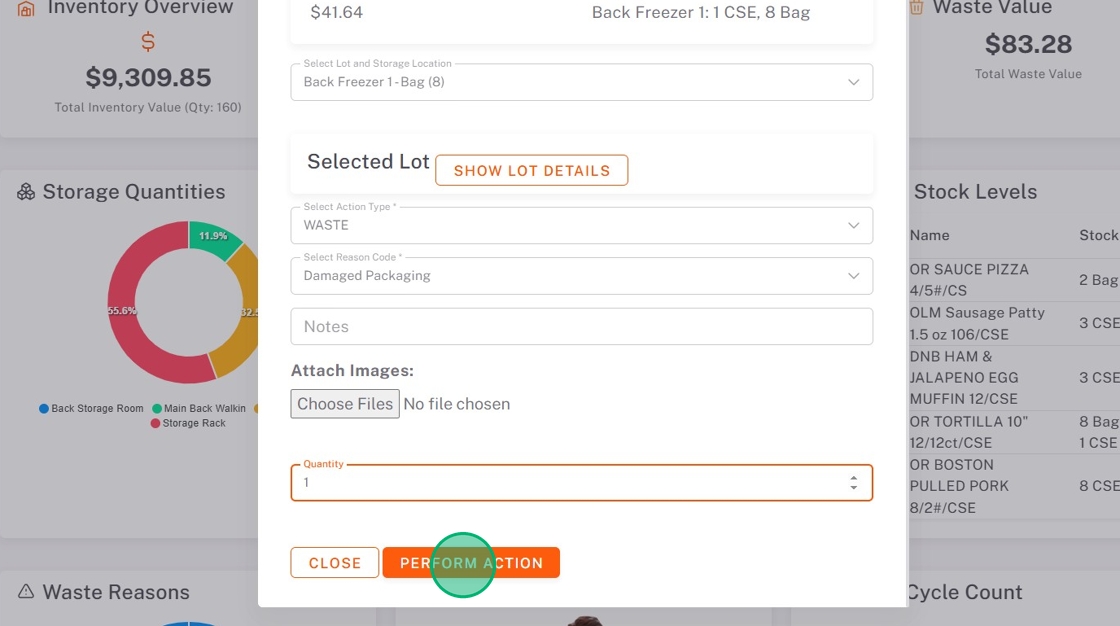Screen dimensions: 1120x626
Task: Click Choose Files to attach images
Action: click(345, 404)
